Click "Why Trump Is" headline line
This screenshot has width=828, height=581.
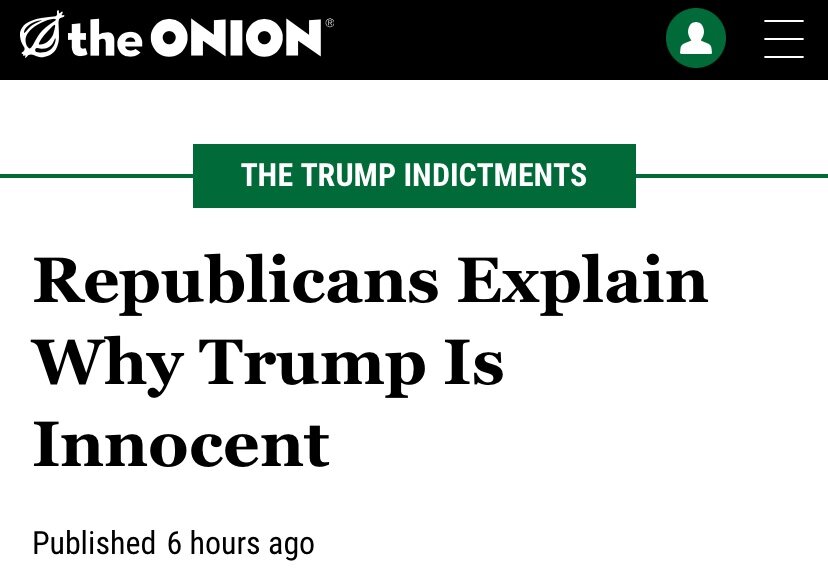point(268,364)
